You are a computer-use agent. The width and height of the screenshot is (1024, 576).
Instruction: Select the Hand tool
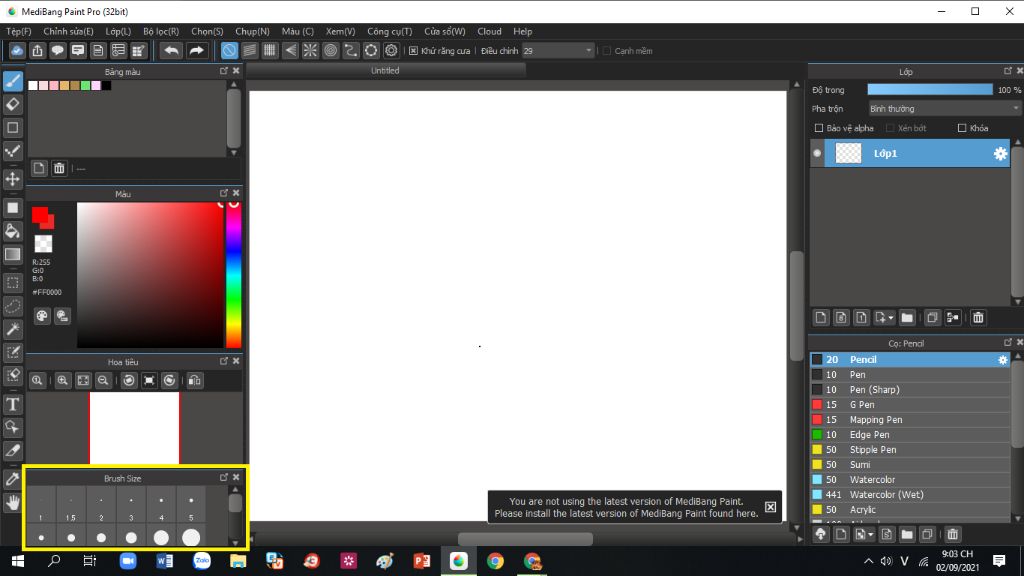coord(13,502)
